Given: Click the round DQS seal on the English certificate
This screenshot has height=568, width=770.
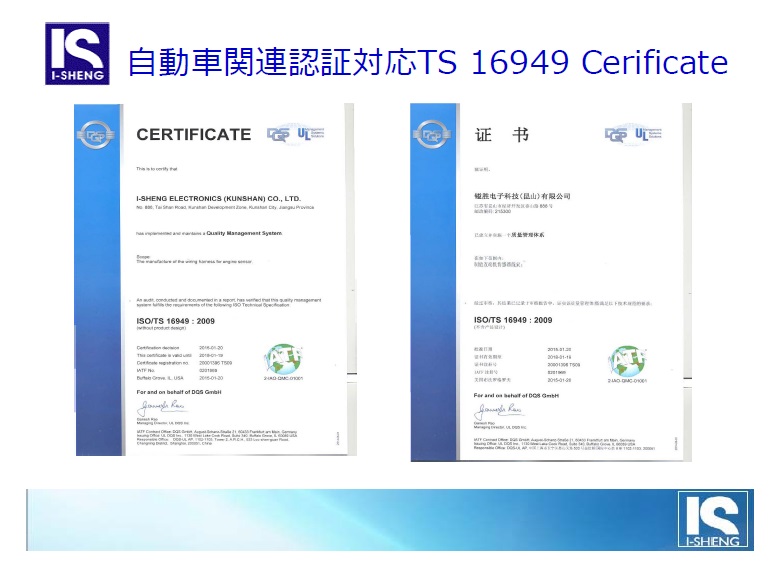Looking at the screenshot, I should click(x=96, y=135).
